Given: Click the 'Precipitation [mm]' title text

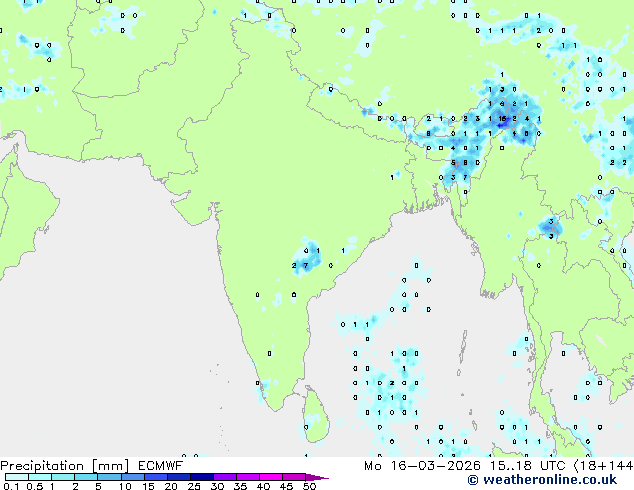Looking at the screenshot, I should (x=65, y=466).
